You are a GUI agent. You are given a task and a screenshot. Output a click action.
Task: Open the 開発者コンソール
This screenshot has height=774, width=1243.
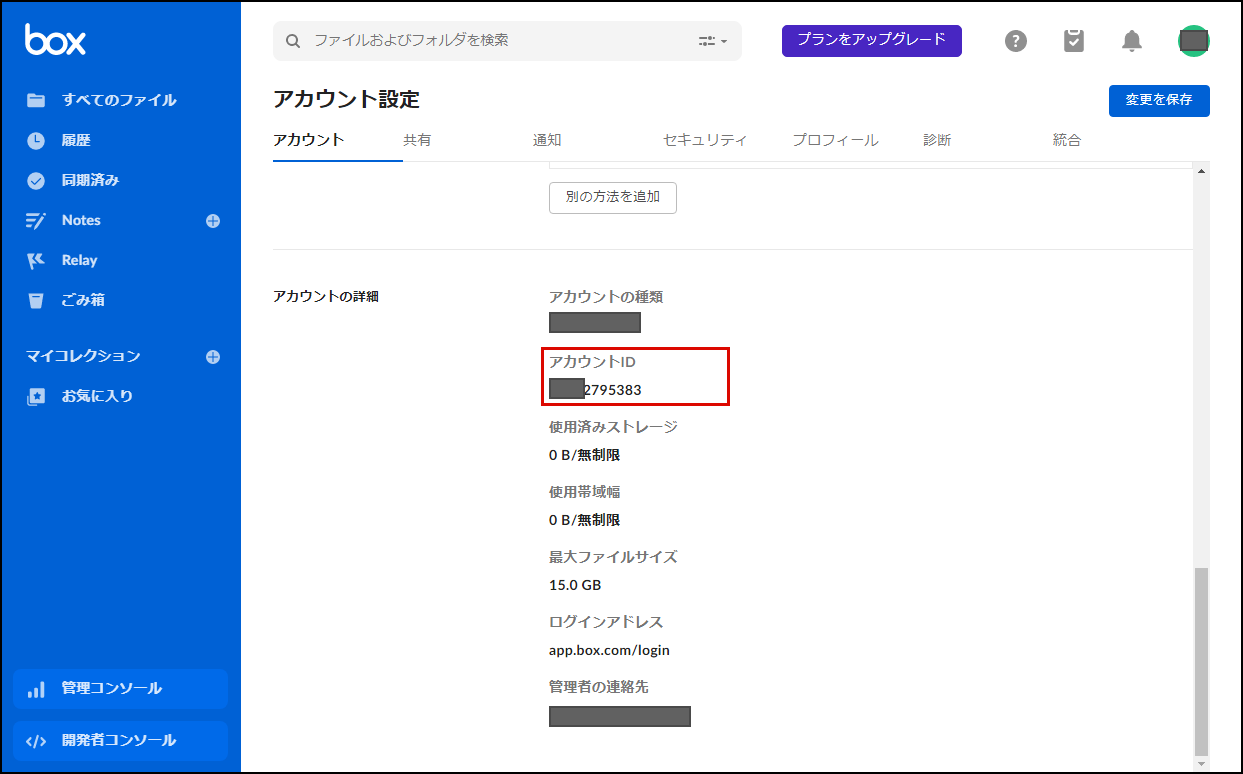pos(120,741)
